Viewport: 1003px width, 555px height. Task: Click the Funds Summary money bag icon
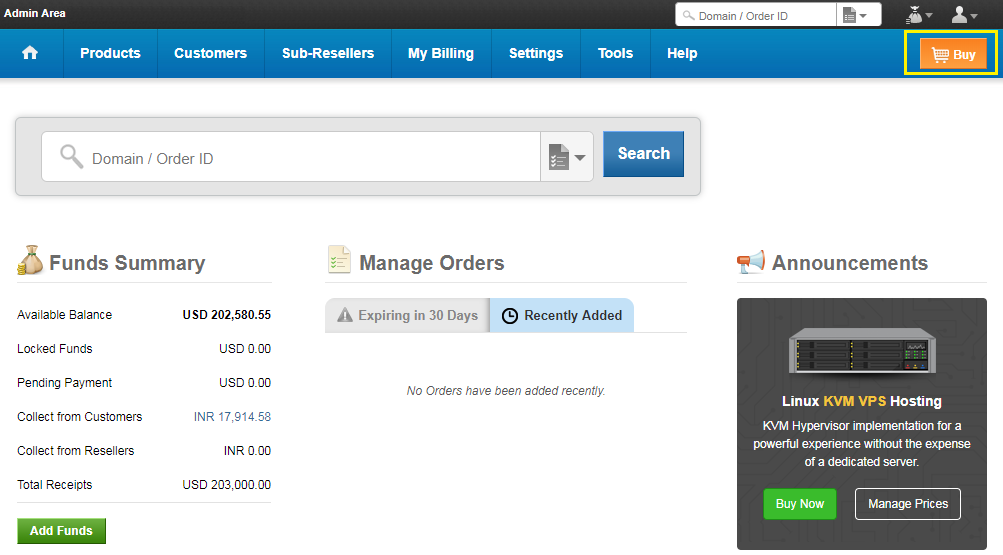tap(30, 260)
